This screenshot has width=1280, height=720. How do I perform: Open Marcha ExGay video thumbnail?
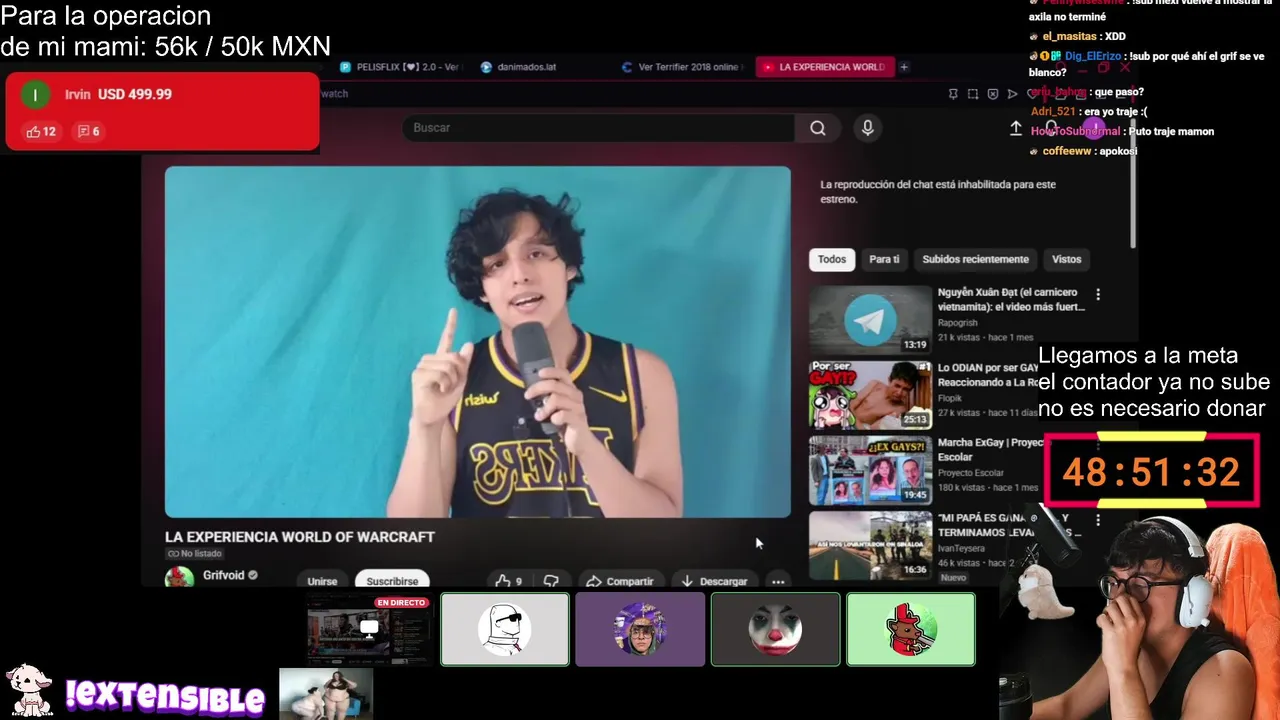[870, 470]
